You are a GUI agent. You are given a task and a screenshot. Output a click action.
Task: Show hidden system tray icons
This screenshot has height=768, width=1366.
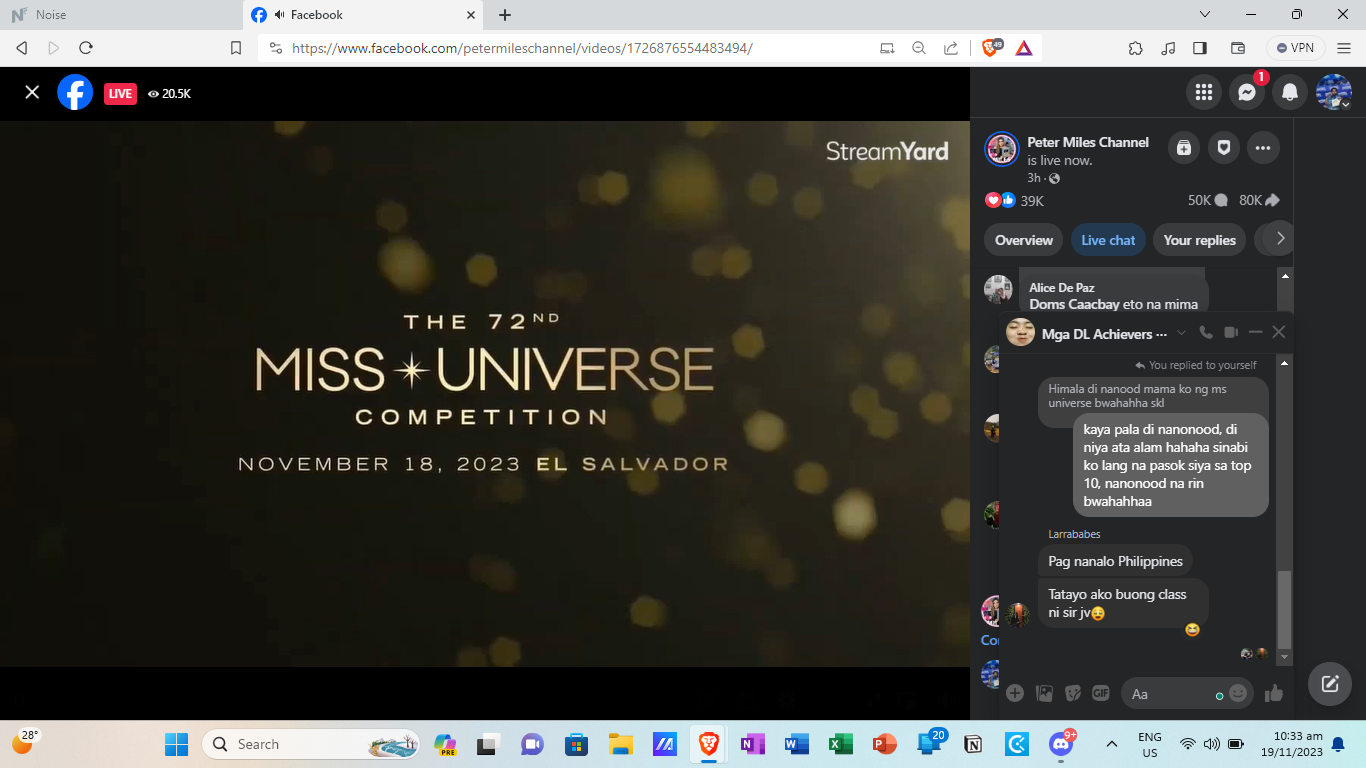pos(1112,744)
